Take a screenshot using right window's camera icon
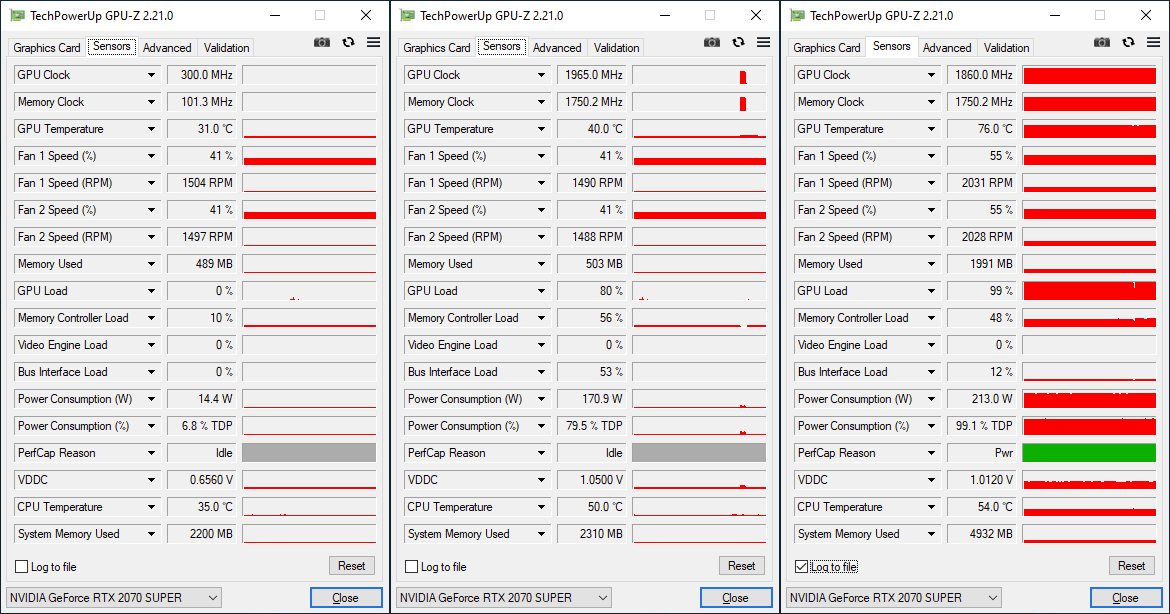The width and height of the screenshot is (1170, 614). pos(1101,42)
